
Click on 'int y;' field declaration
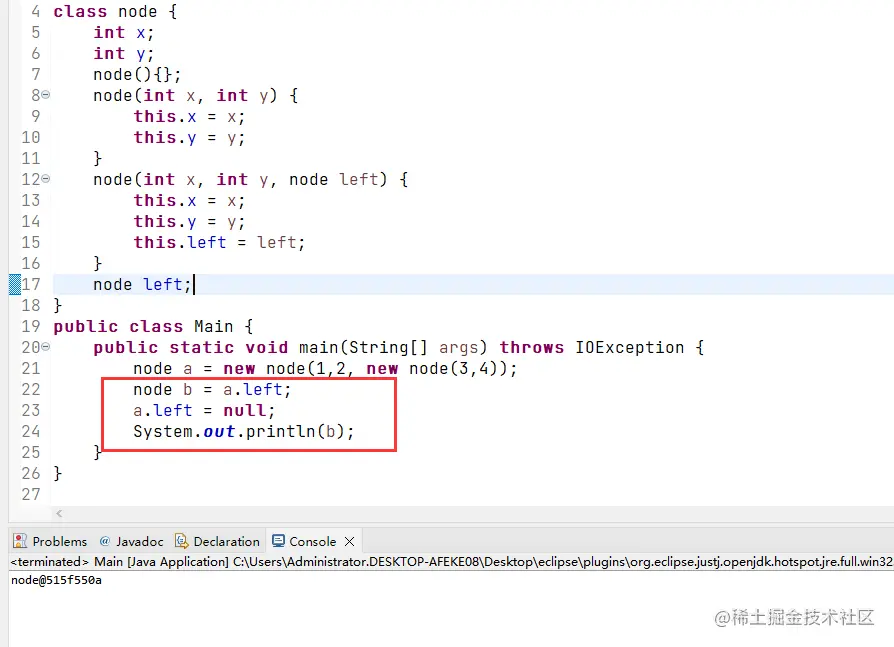coord(124,54)
